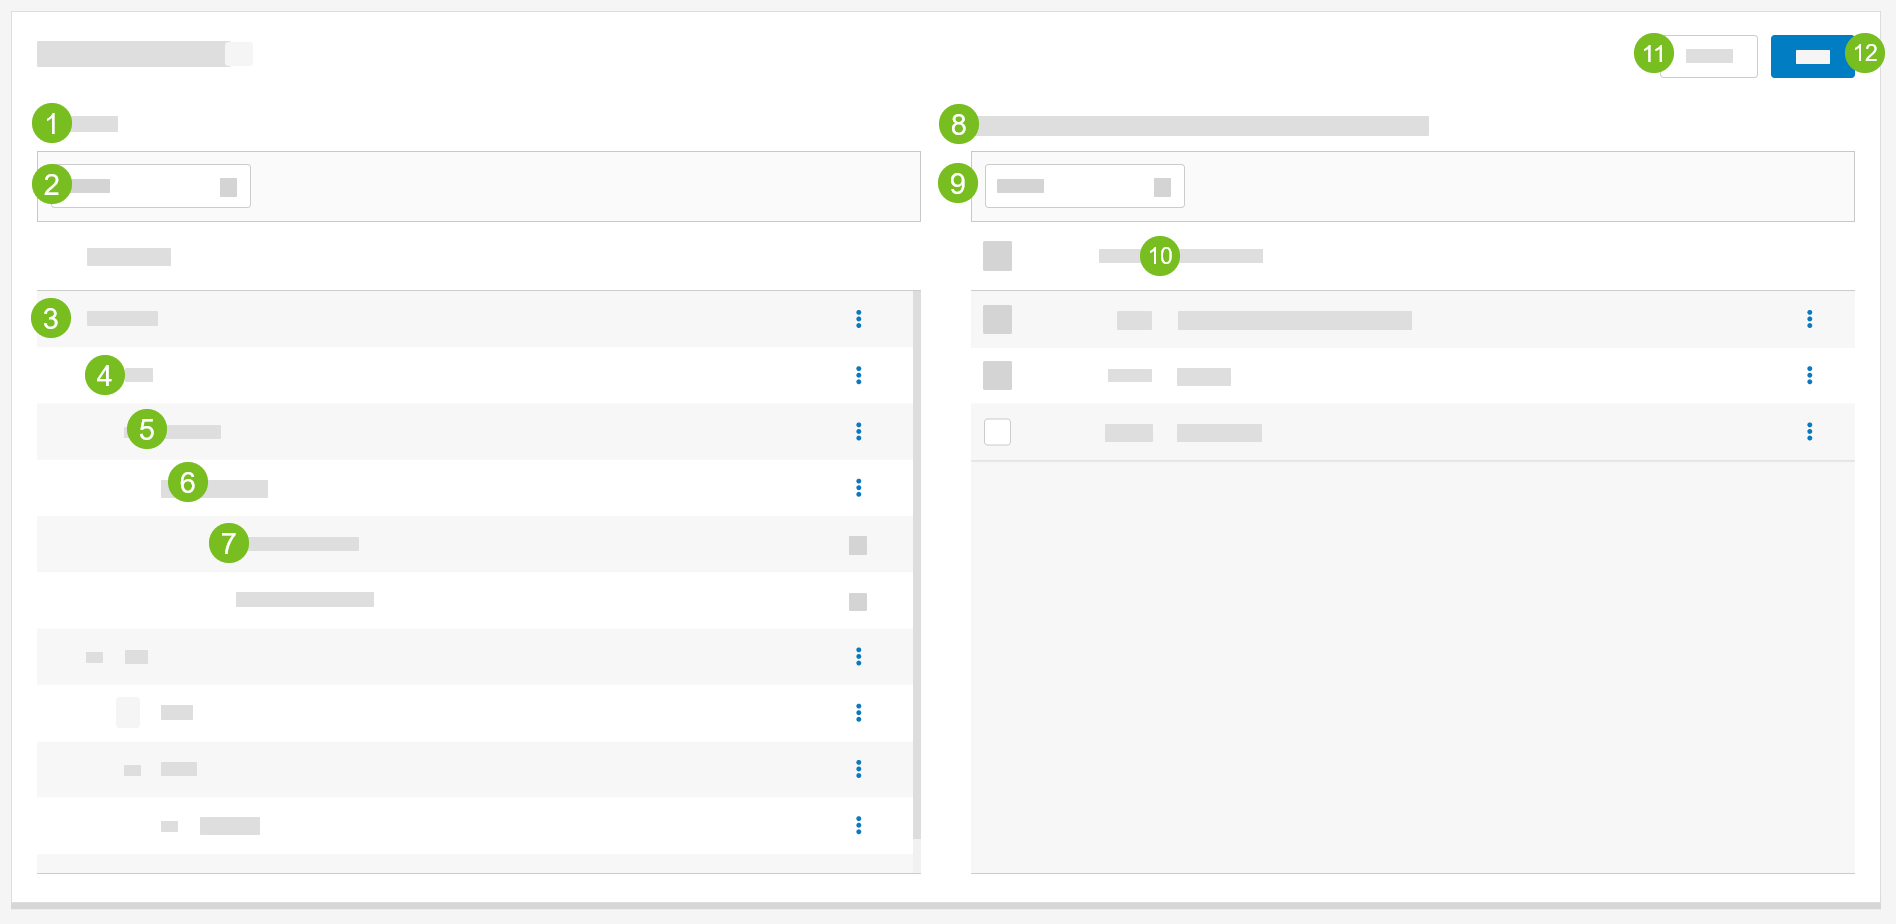Select the top-level tree item marked 3
The height and width of the screenshot is (924, 1896).
pyautogui.click(x=122, y=319)
